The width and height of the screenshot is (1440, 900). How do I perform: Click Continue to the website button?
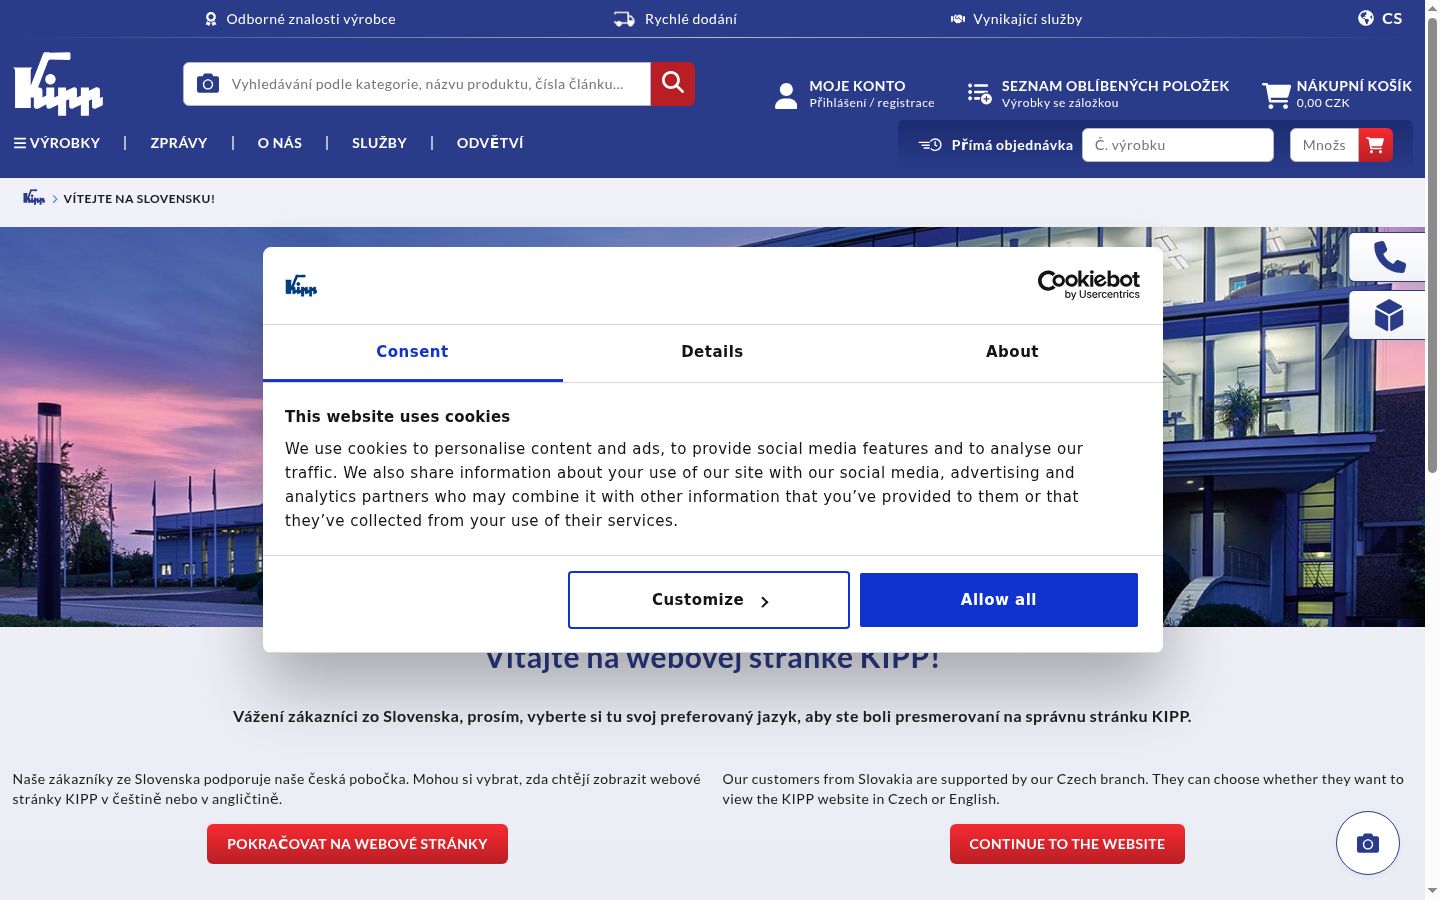click(x=1067, y=844)
